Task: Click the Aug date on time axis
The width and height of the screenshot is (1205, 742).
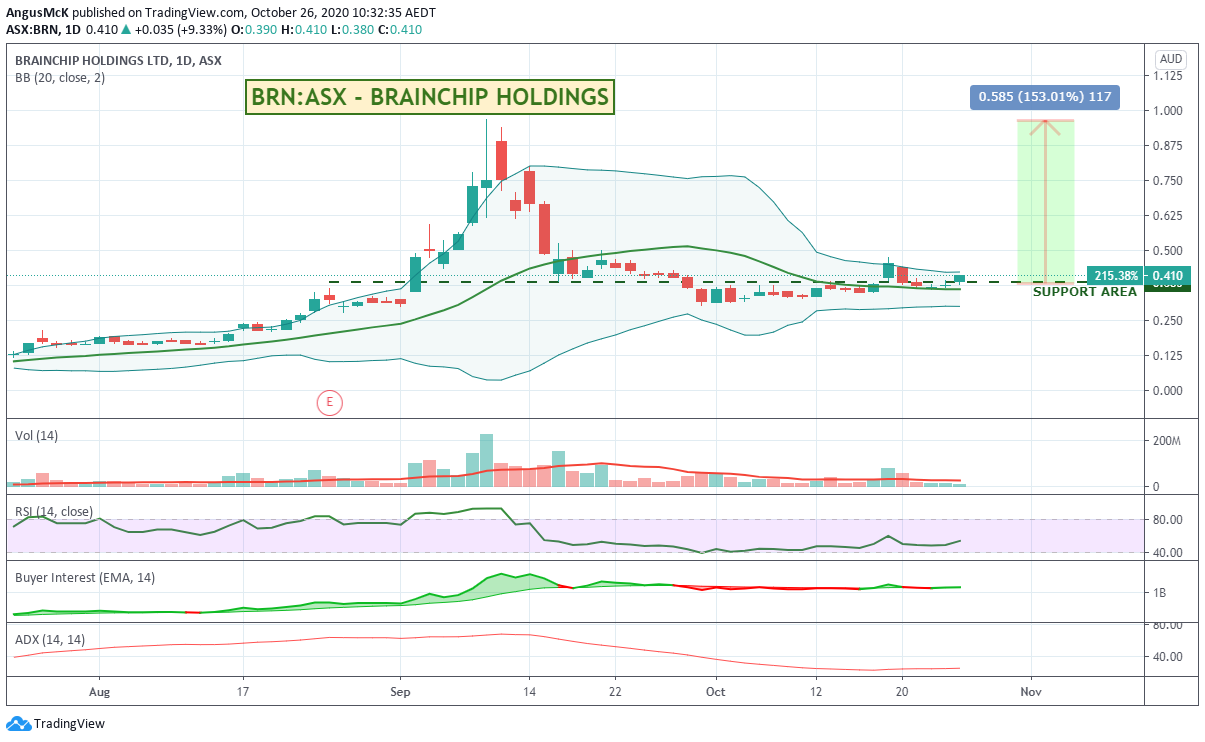Action: click(x=99, y=691)
